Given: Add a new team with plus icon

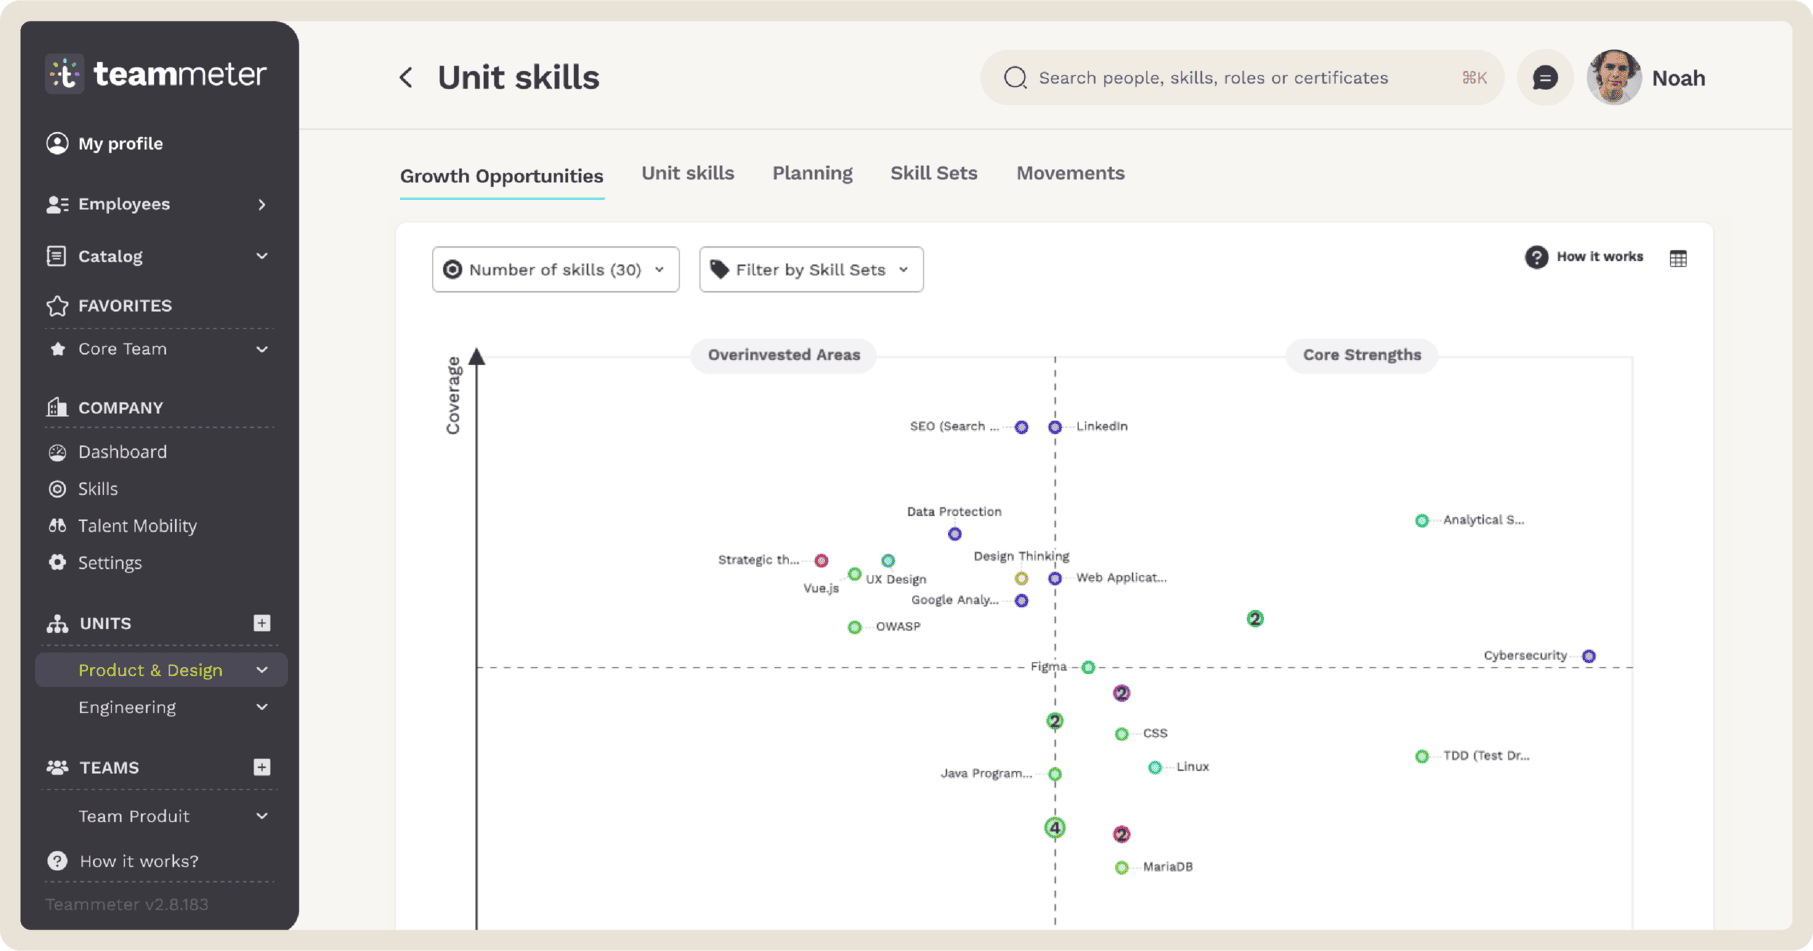Looking at the screenshot, I should click(262, 767).
